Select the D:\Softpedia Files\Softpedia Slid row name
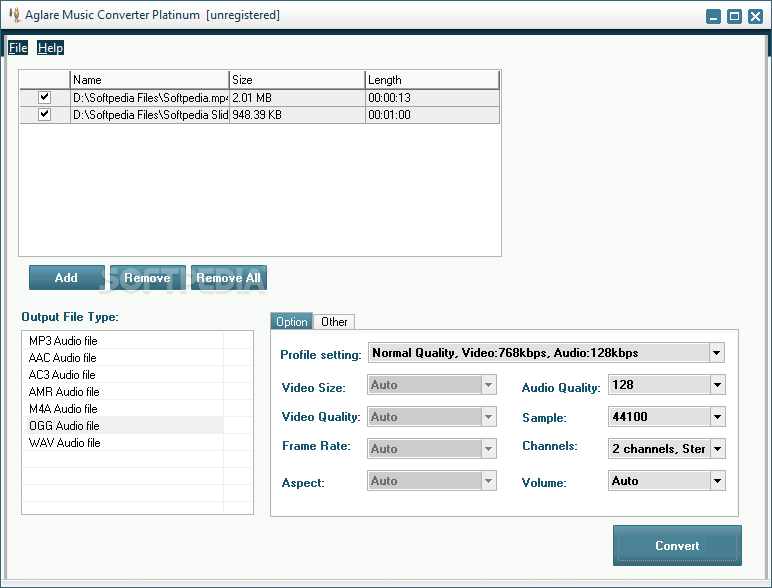772x588 pixels. [x=150, y=115]
